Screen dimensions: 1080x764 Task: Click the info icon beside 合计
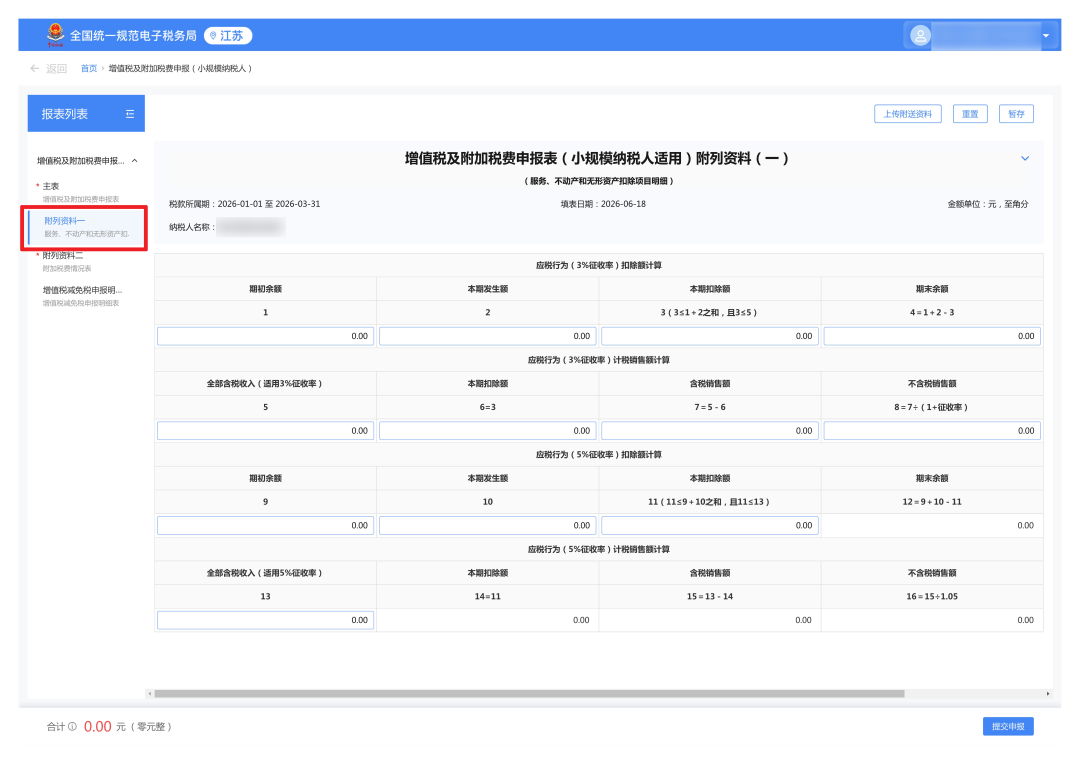pos(72,727)
